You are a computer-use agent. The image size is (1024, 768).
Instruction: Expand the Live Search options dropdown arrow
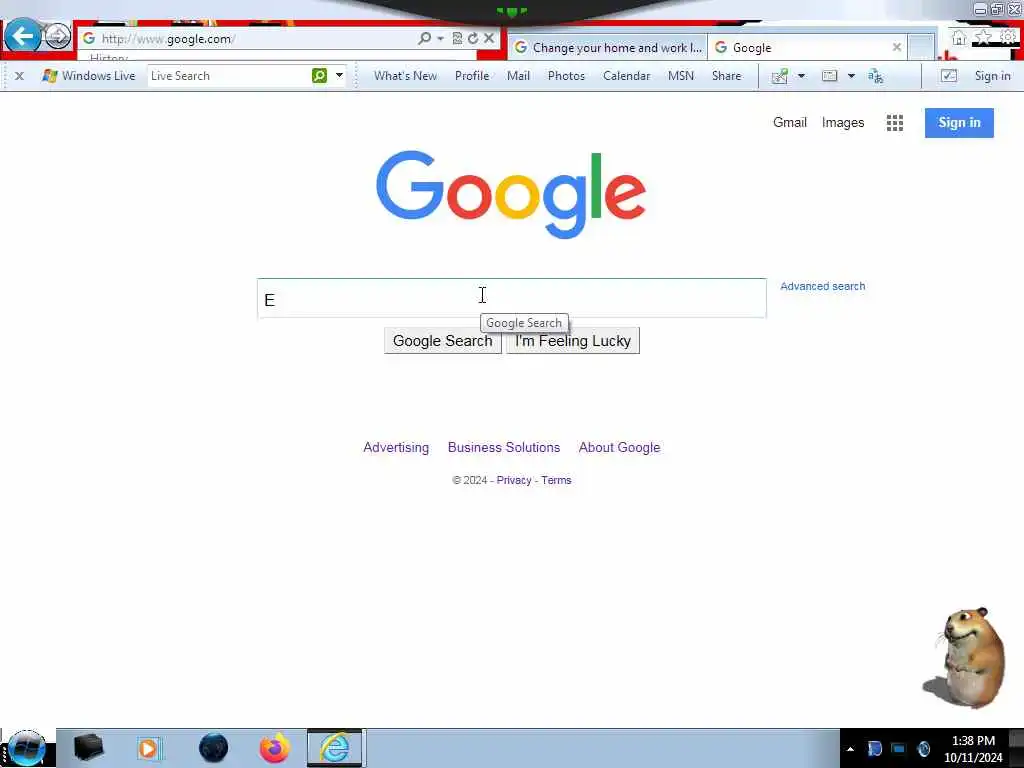[x=340, y=76]
